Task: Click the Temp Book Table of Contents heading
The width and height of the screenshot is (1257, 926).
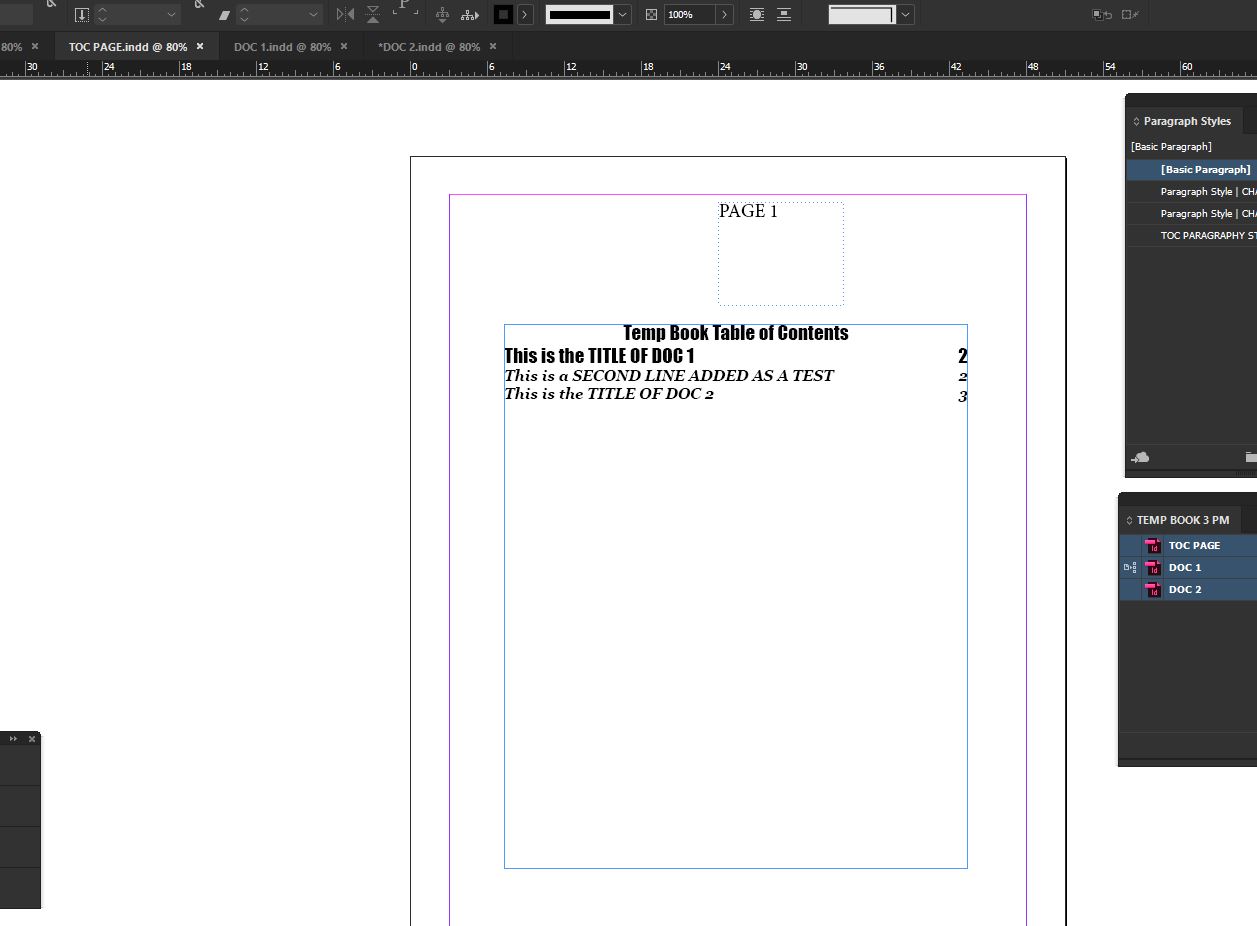Action: coord(736,333)
